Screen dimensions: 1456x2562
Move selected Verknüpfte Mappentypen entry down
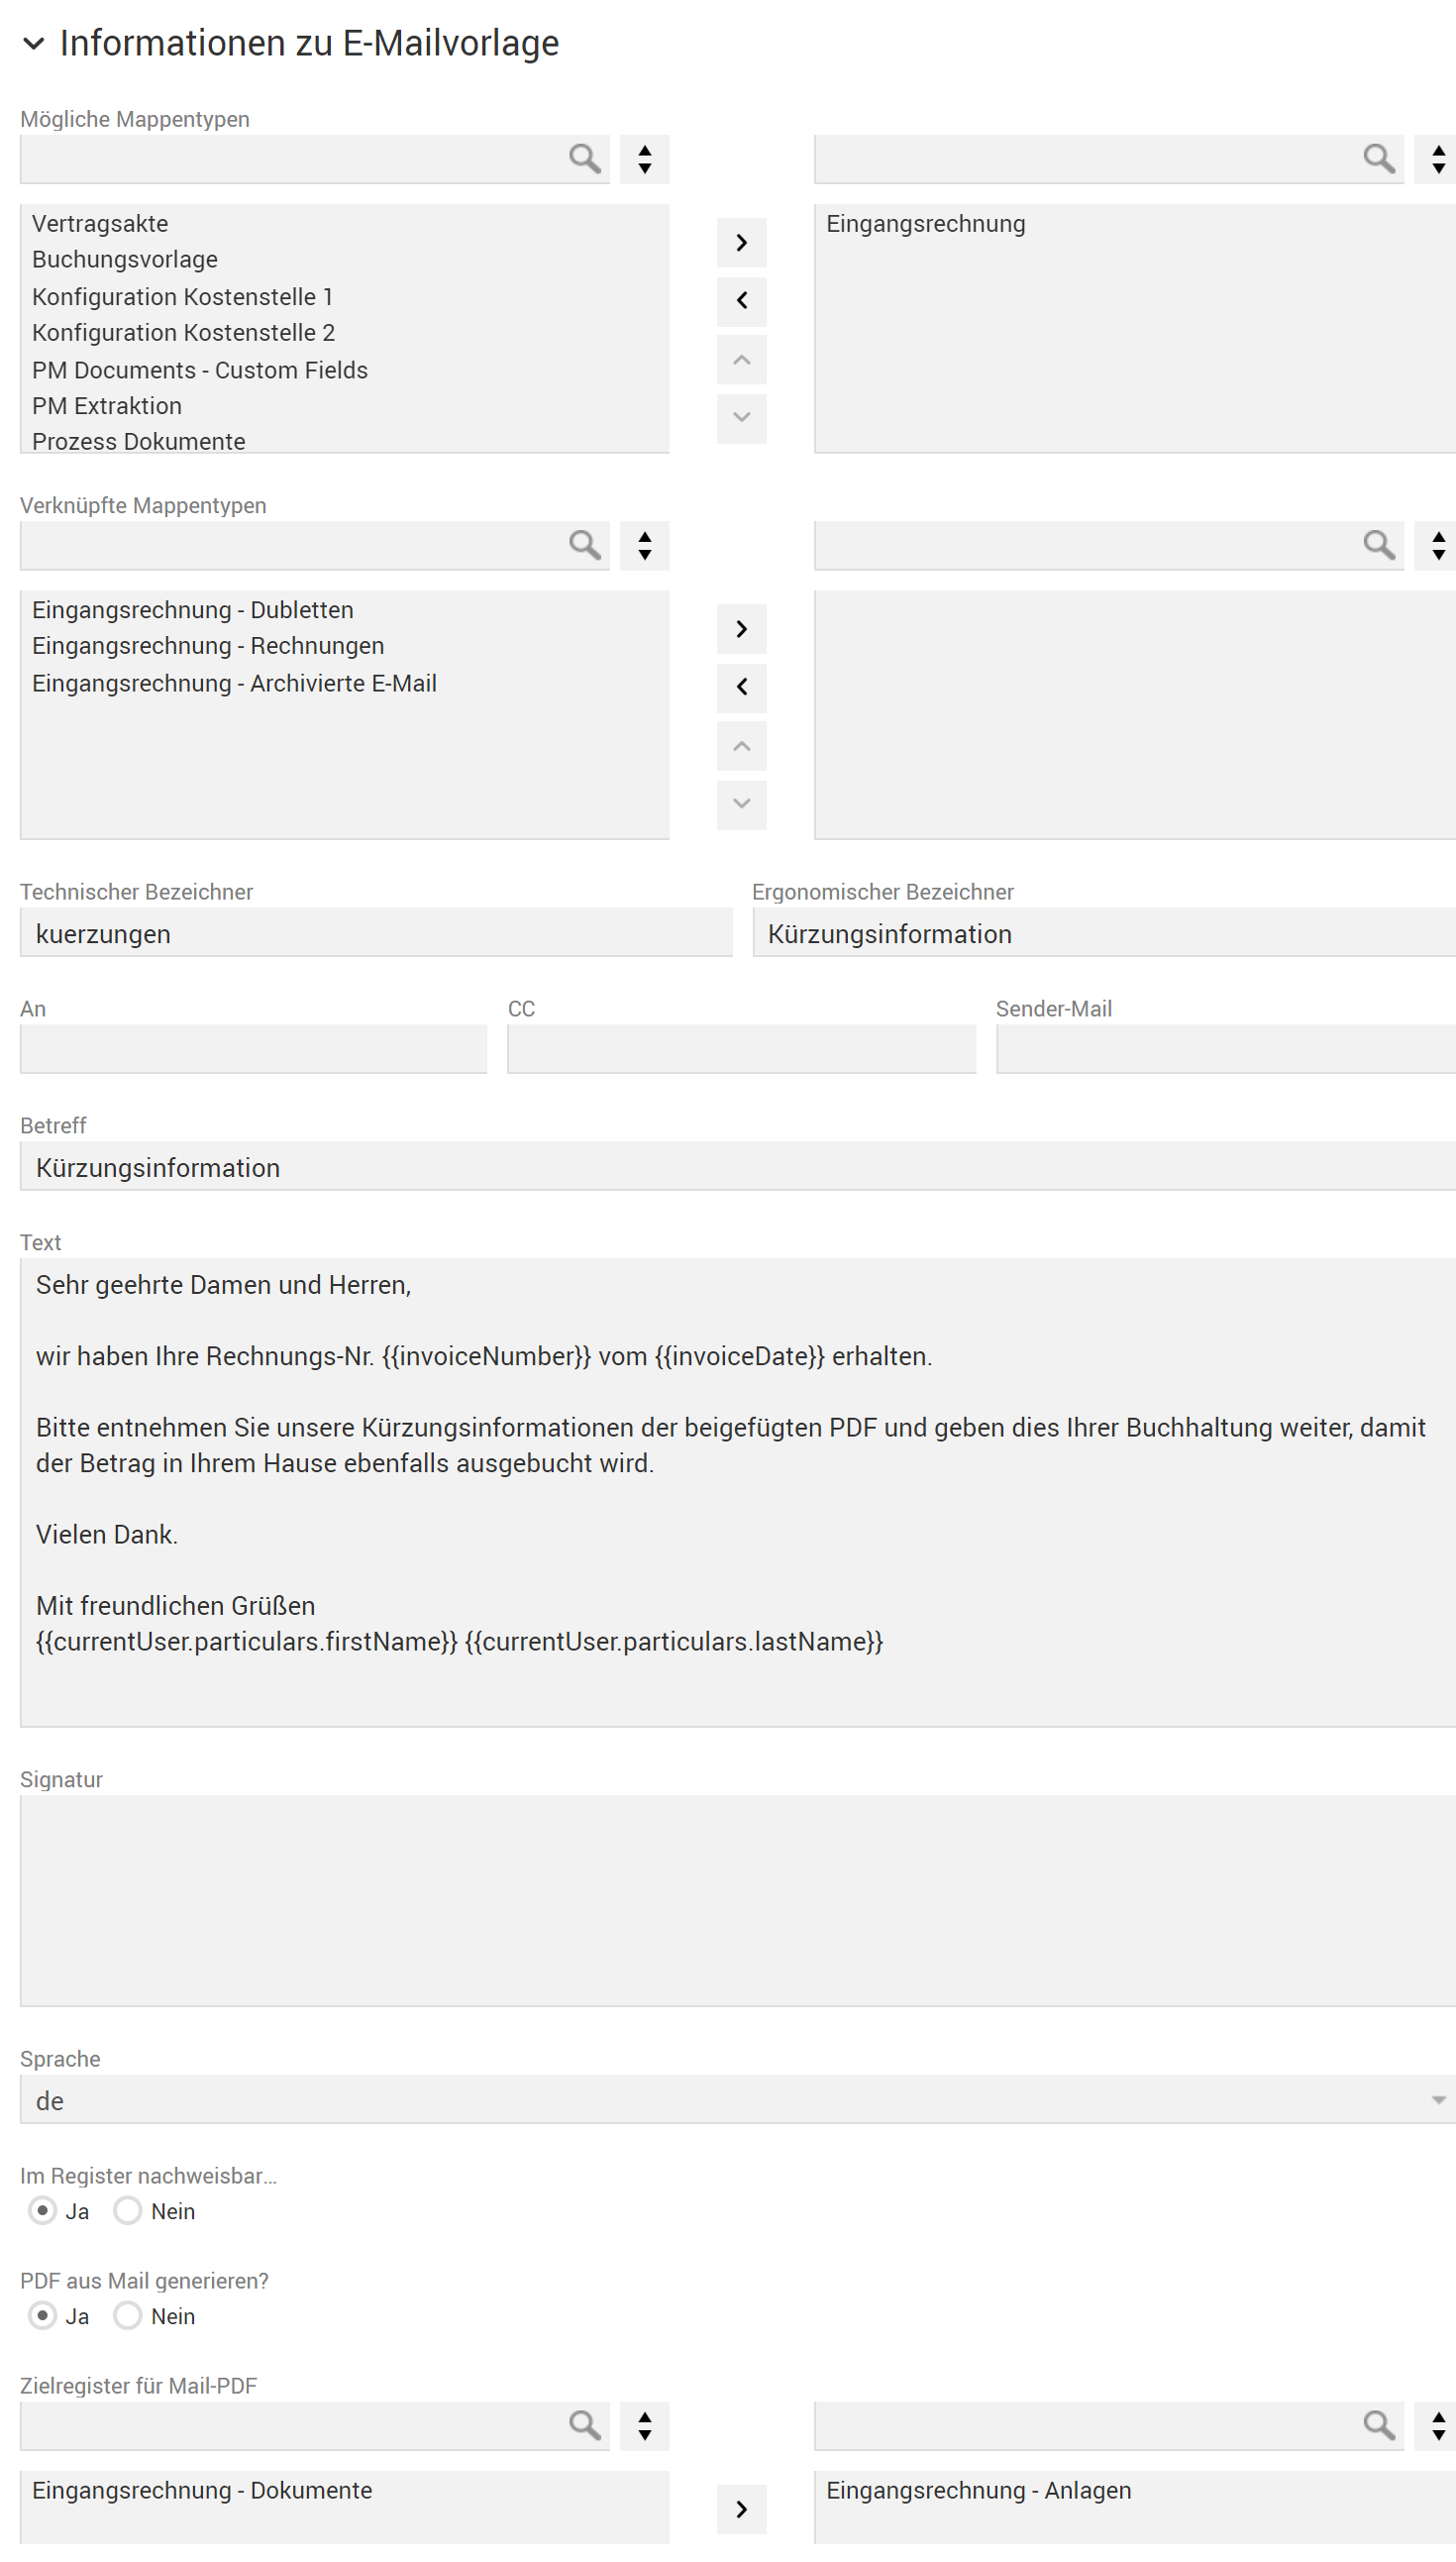(x=742, y=805)
